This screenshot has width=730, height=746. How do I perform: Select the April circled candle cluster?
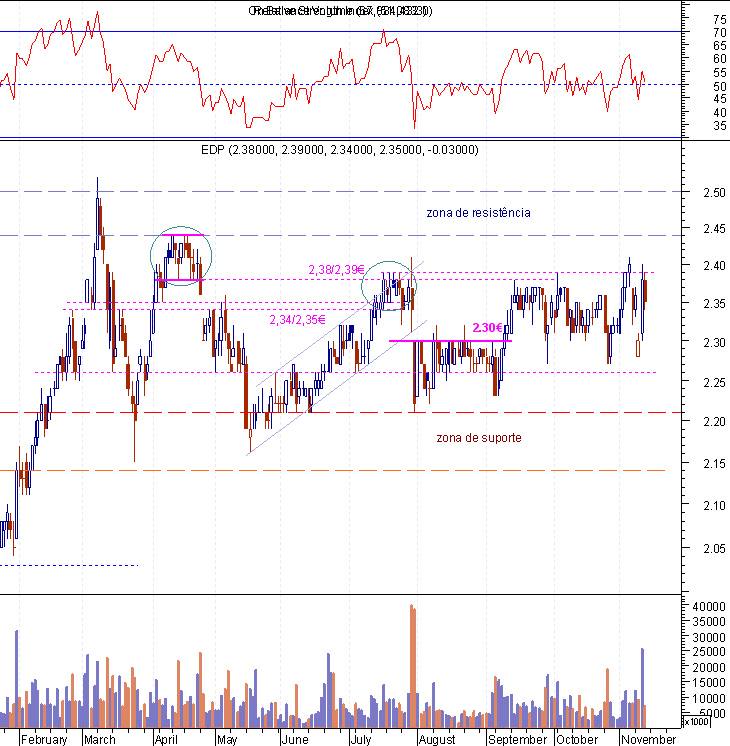click(181, 256)
